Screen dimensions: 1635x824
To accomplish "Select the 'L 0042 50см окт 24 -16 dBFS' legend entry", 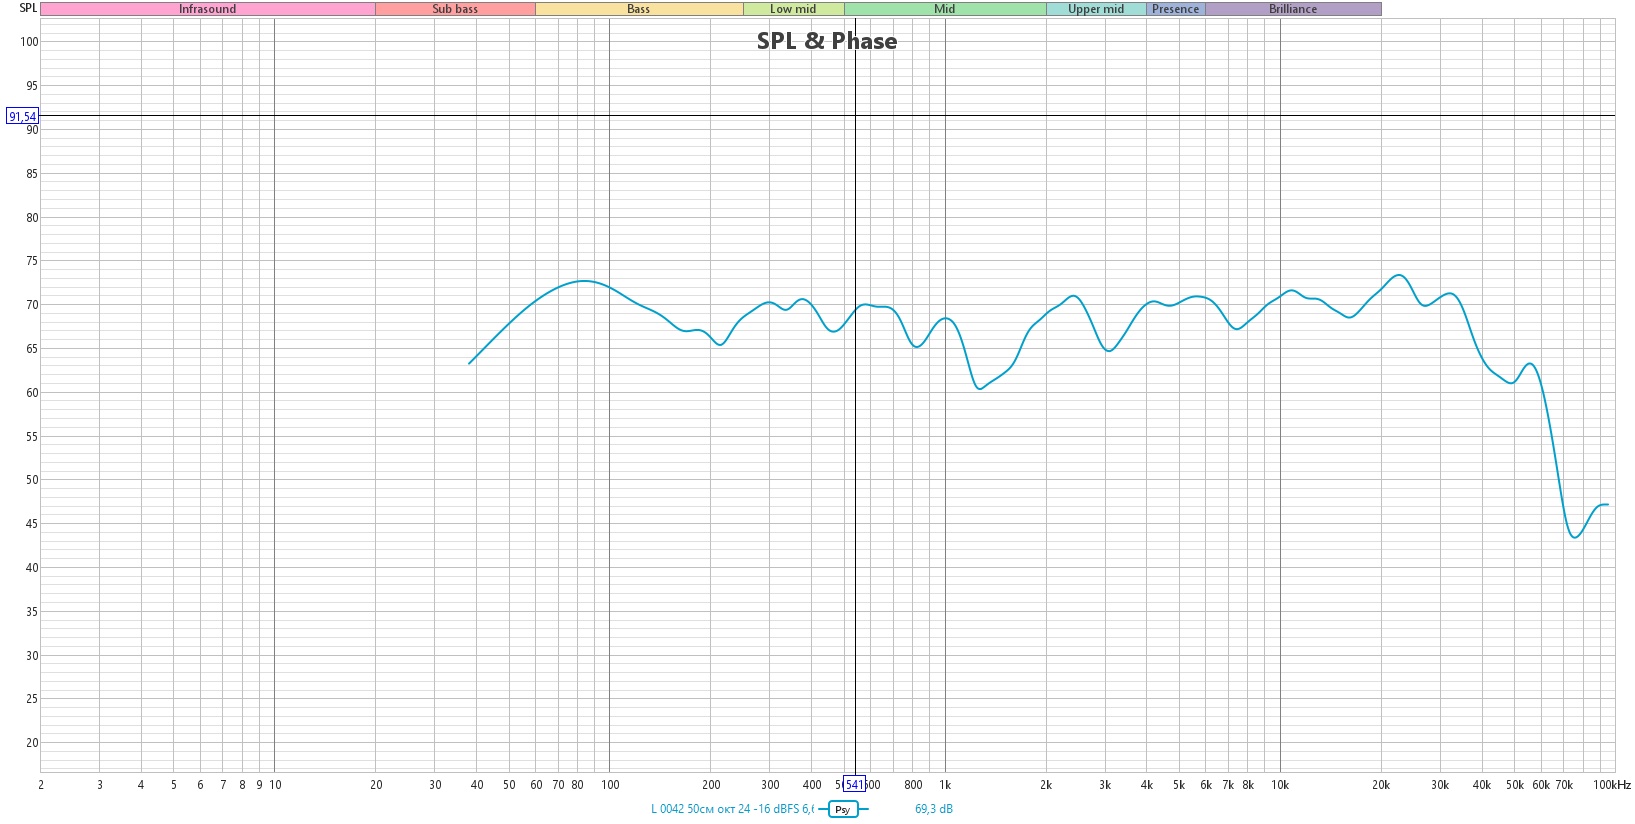I will (732, 809).
